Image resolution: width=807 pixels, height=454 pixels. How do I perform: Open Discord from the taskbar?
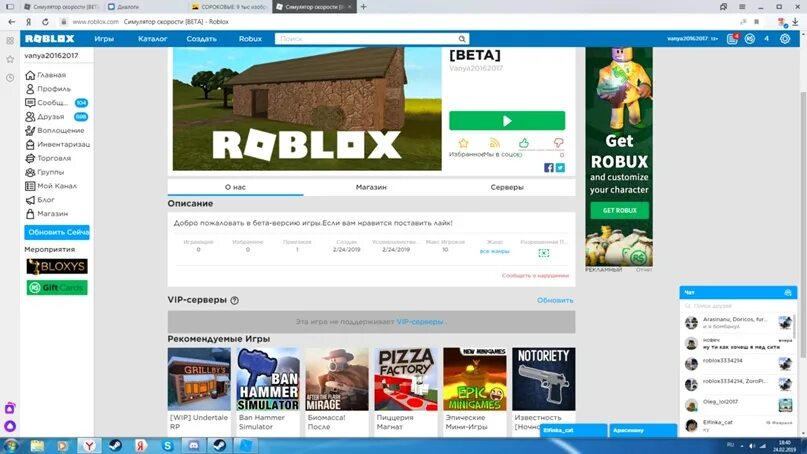click(x=194, y=446)
